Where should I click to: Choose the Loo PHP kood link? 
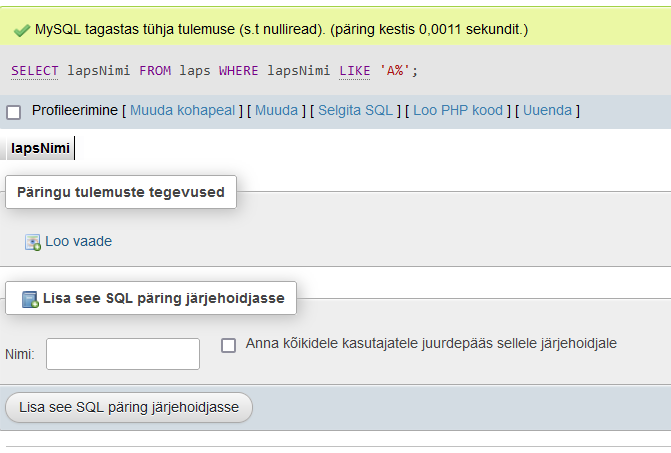458,110
